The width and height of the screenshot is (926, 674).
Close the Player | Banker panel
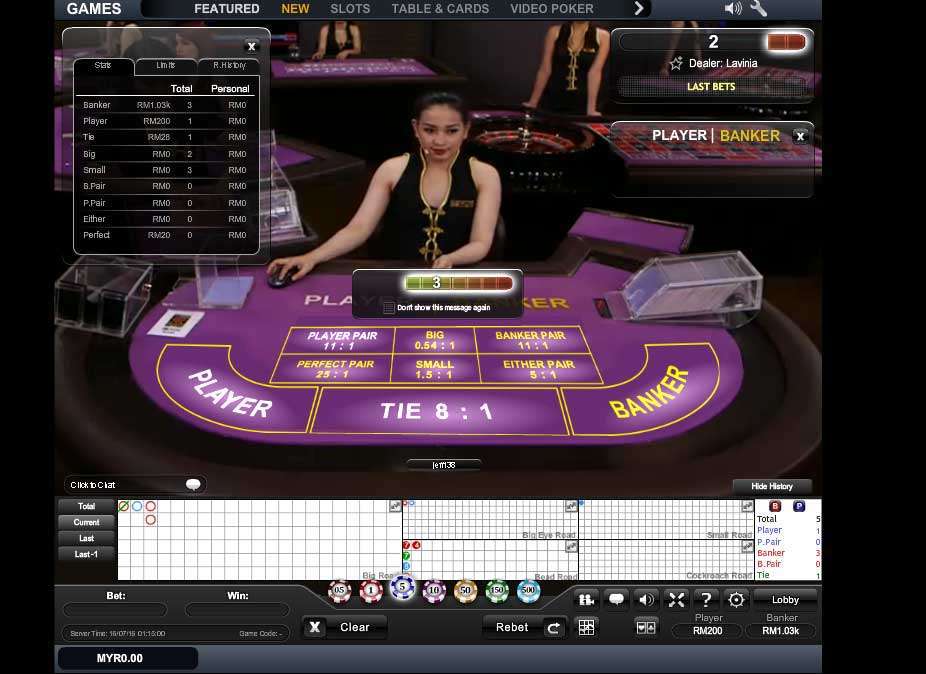(800, 136)
